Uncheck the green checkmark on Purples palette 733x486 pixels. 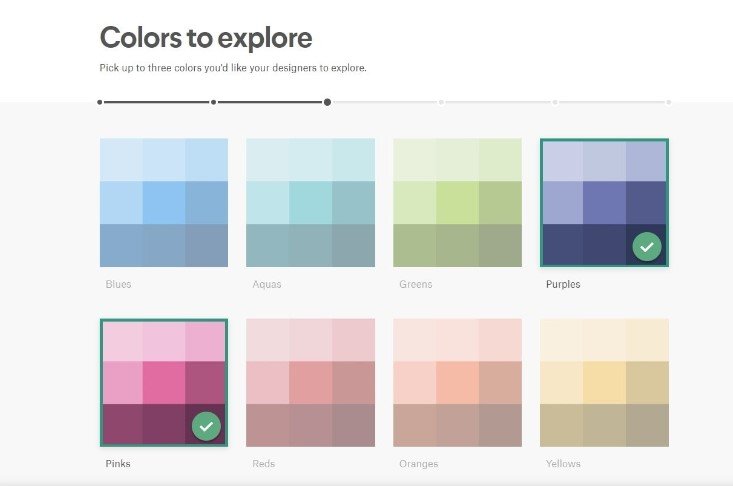click(x=646, y=246)
